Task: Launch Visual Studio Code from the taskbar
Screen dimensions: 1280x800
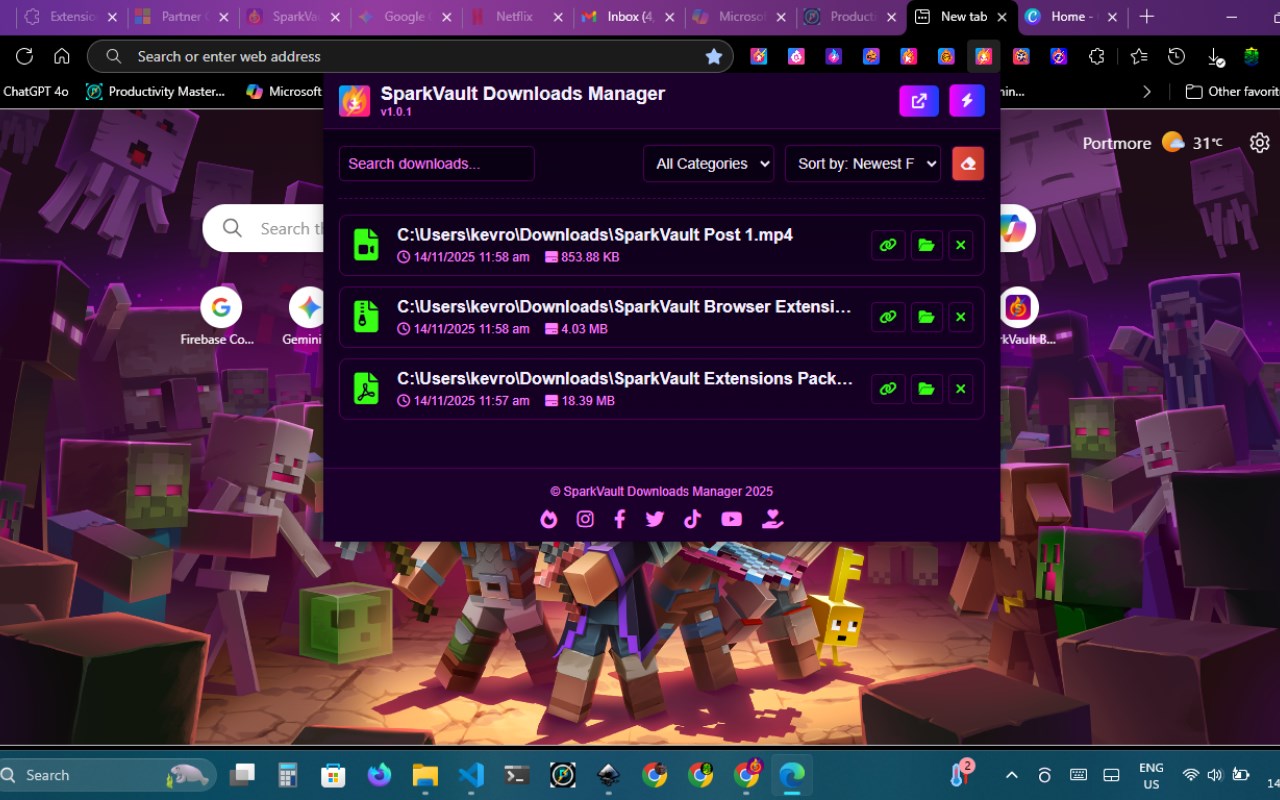Action: (x=471, y=775)
